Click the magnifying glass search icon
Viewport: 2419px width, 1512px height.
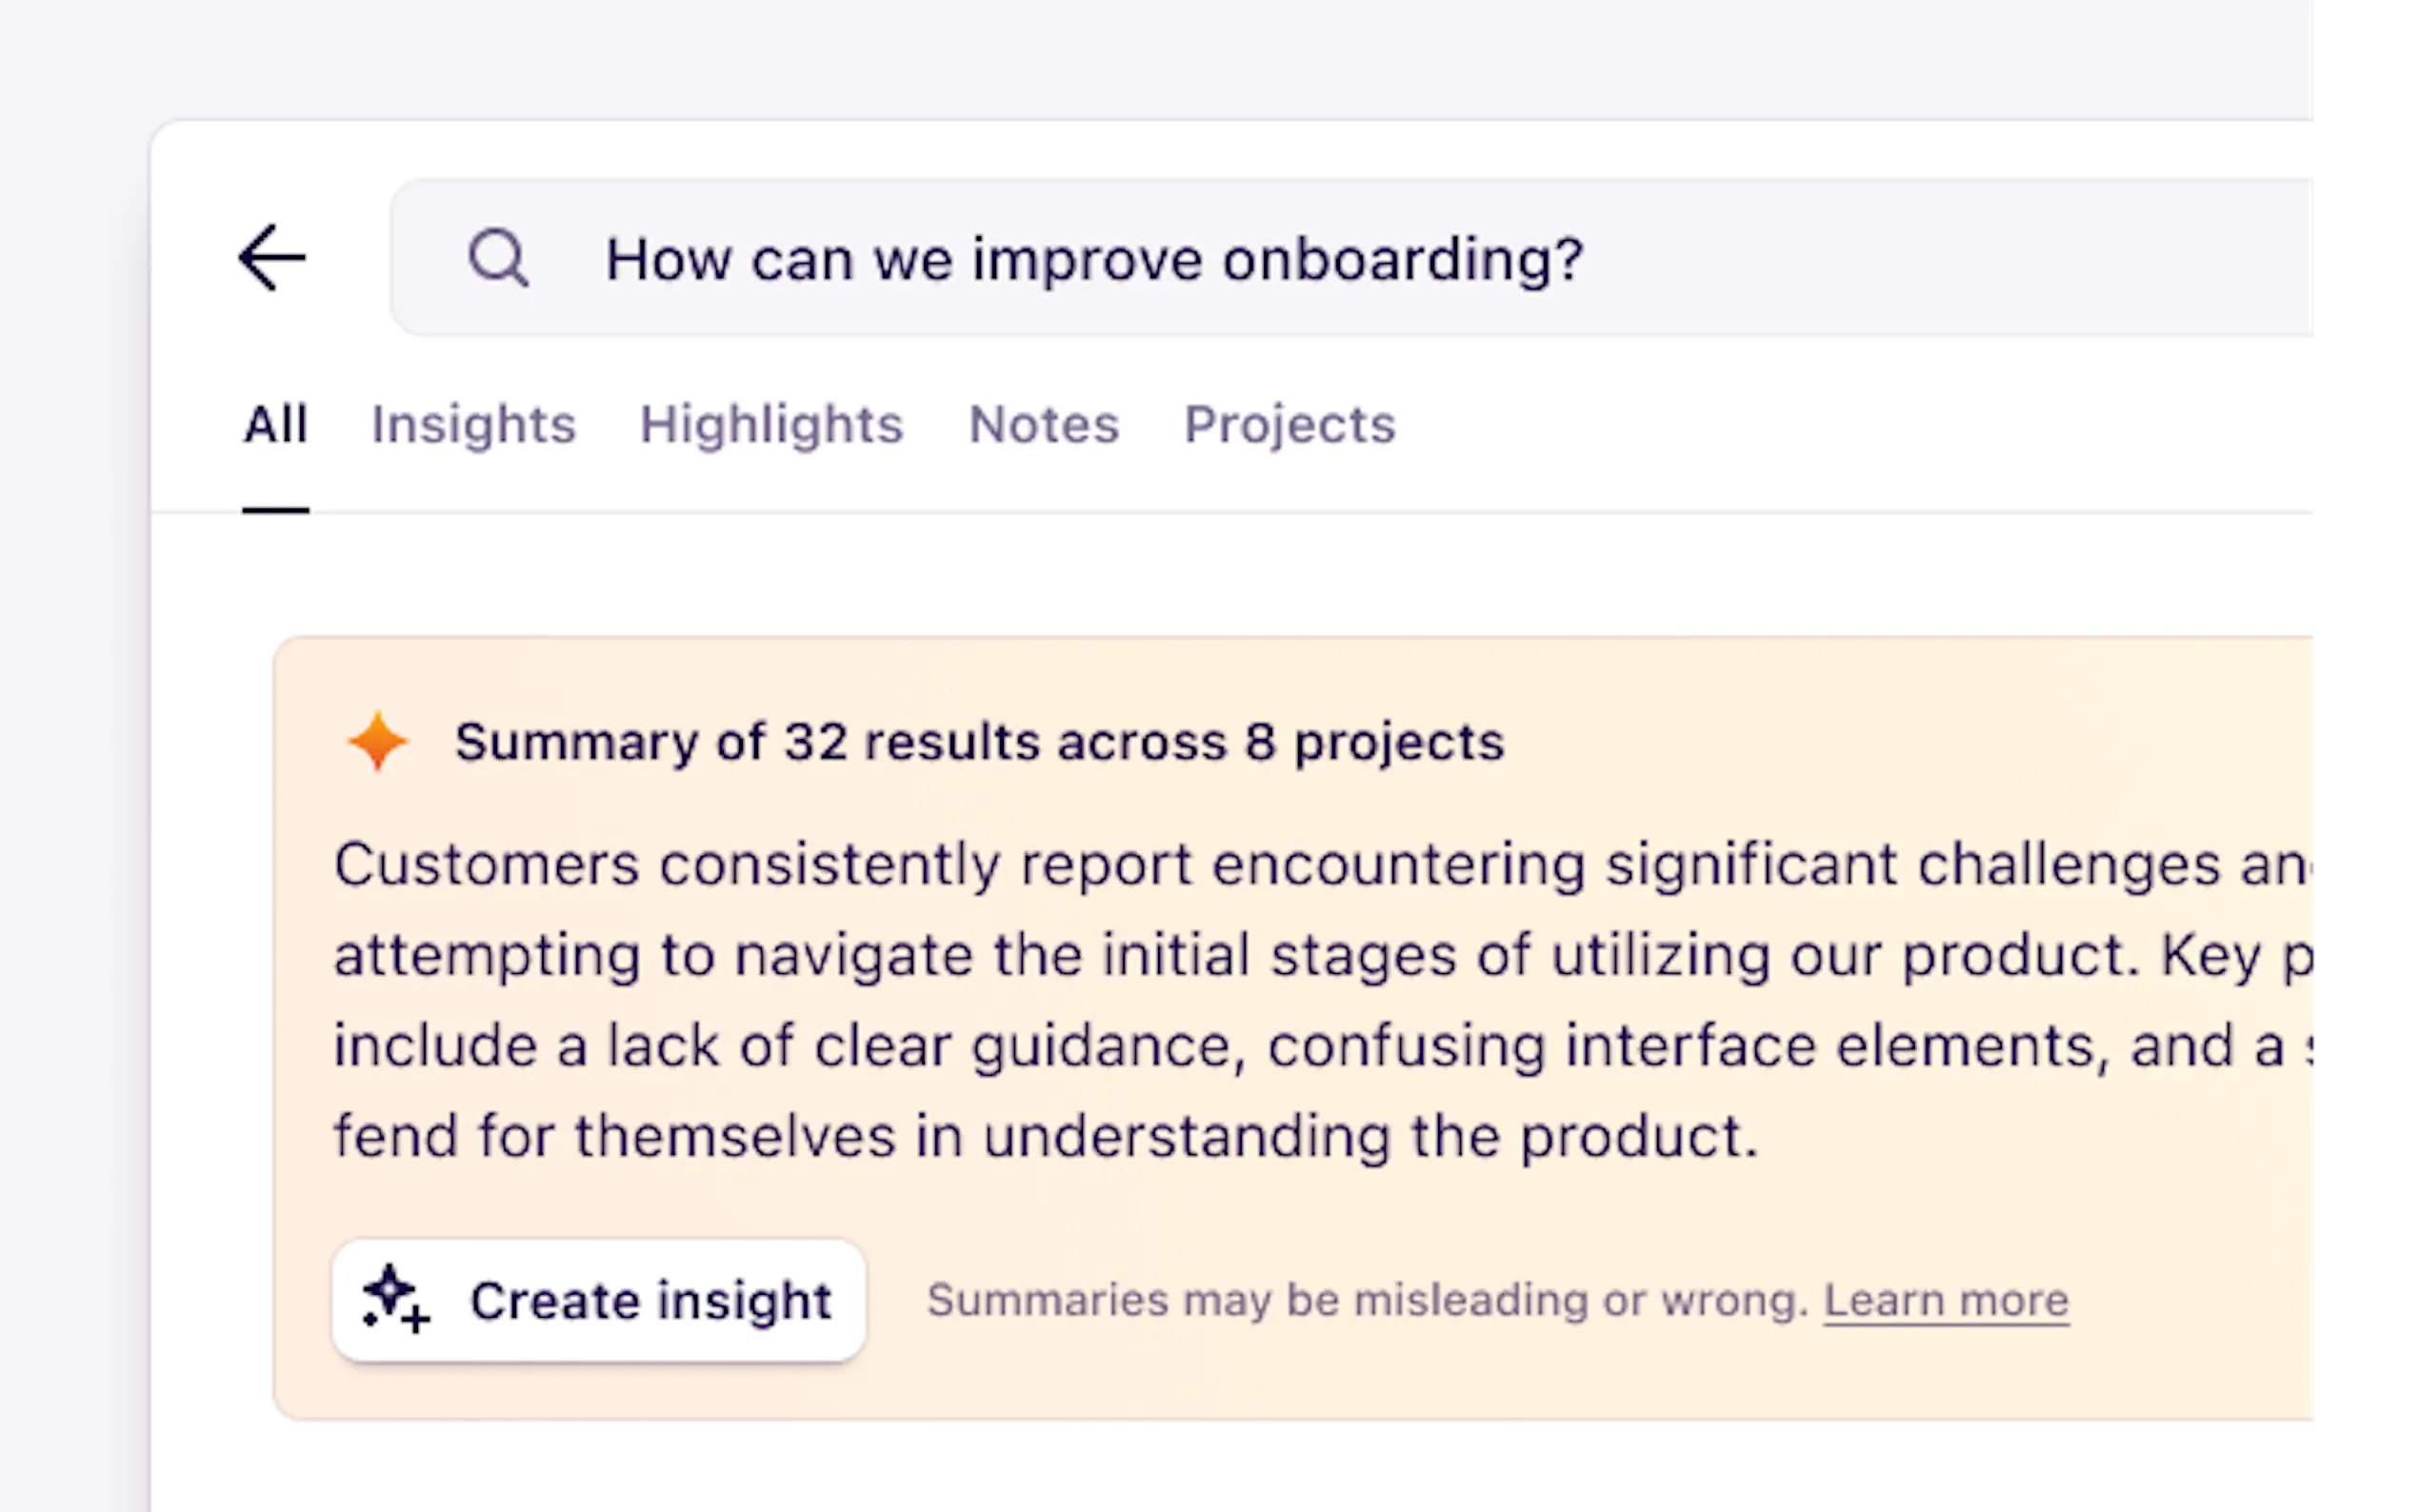click(498, 258)
